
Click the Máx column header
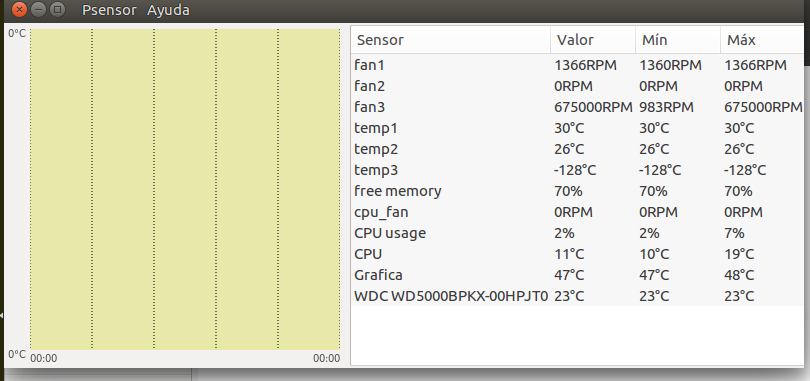[765, 40]
